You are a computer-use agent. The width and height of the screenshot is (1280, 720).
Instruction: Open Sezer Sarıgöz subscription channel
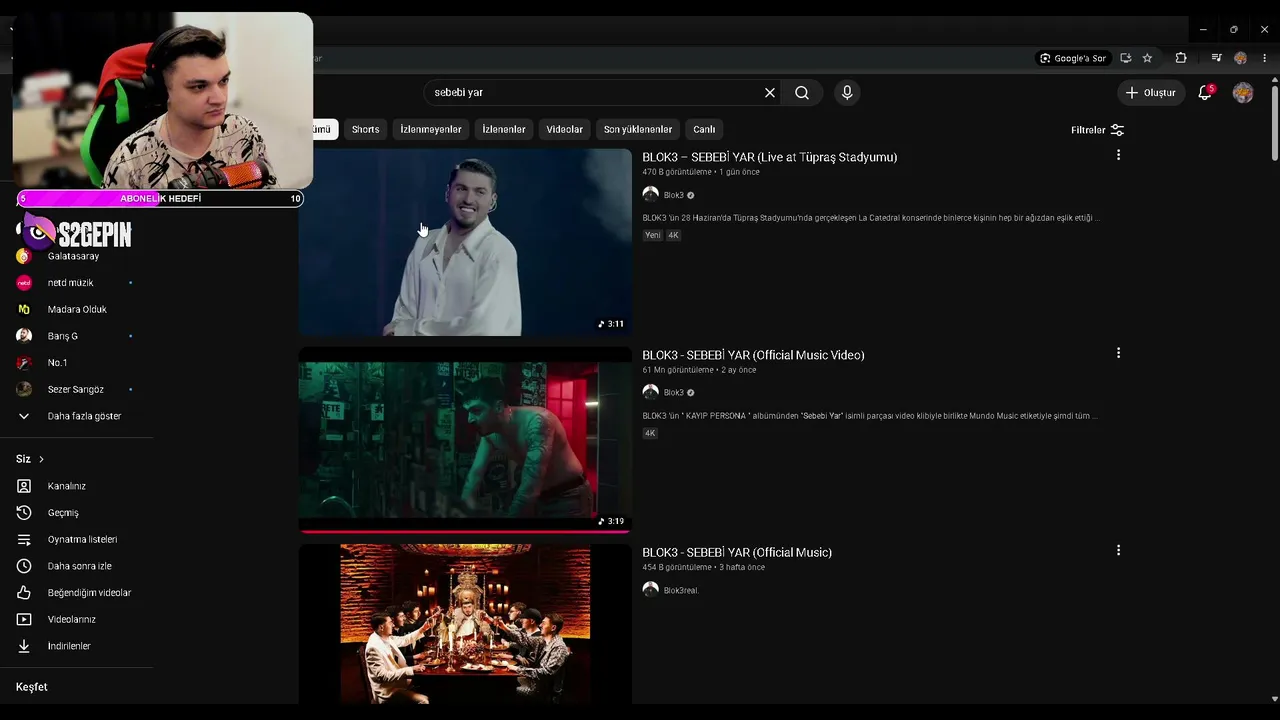point(76,389)
